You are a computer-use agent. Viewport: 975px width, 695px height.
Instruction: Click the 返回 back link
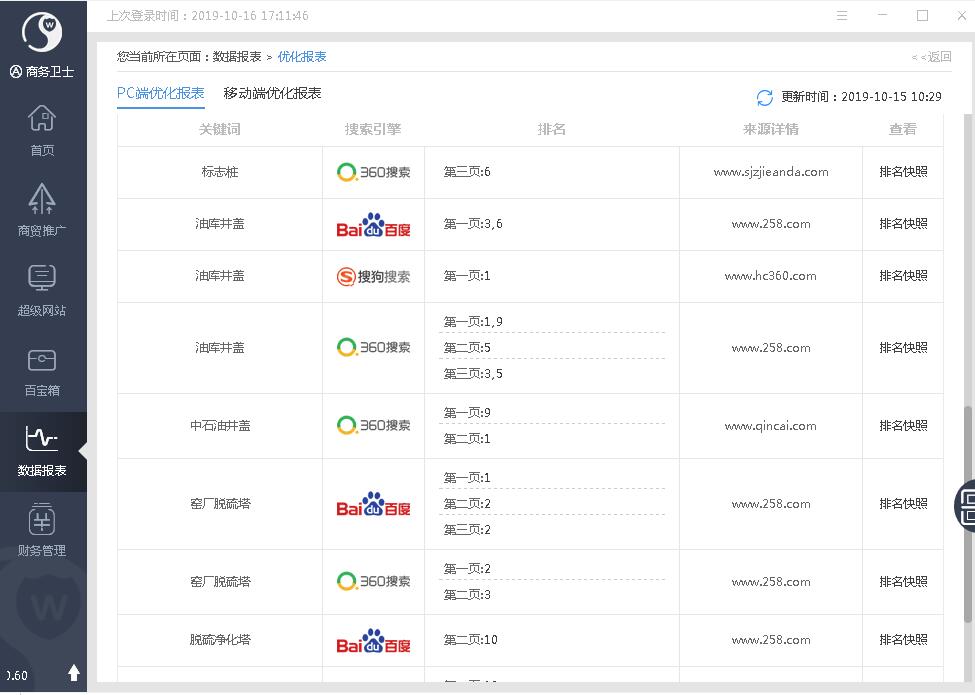[x=932, y=57]
